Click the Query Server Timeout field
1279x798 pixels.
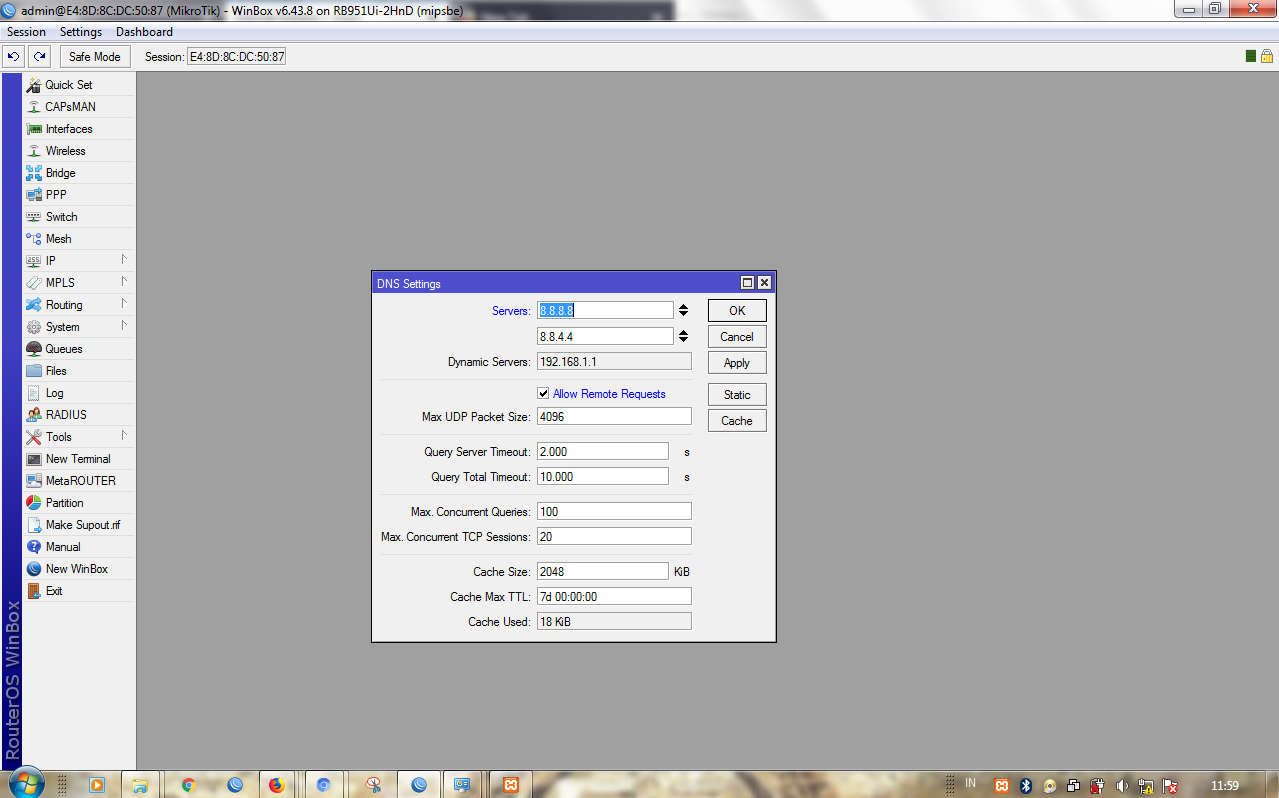603,452
